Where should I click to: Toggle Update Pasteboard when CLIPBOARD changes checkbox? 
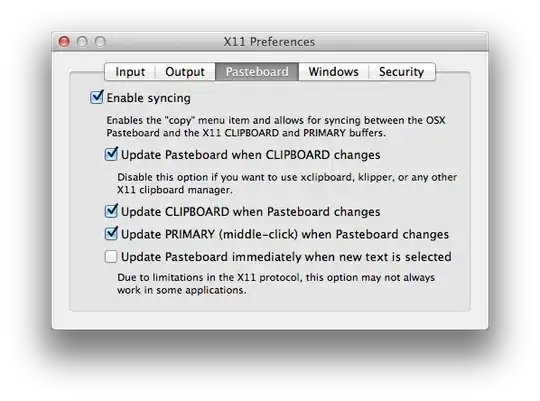point(111,154)
